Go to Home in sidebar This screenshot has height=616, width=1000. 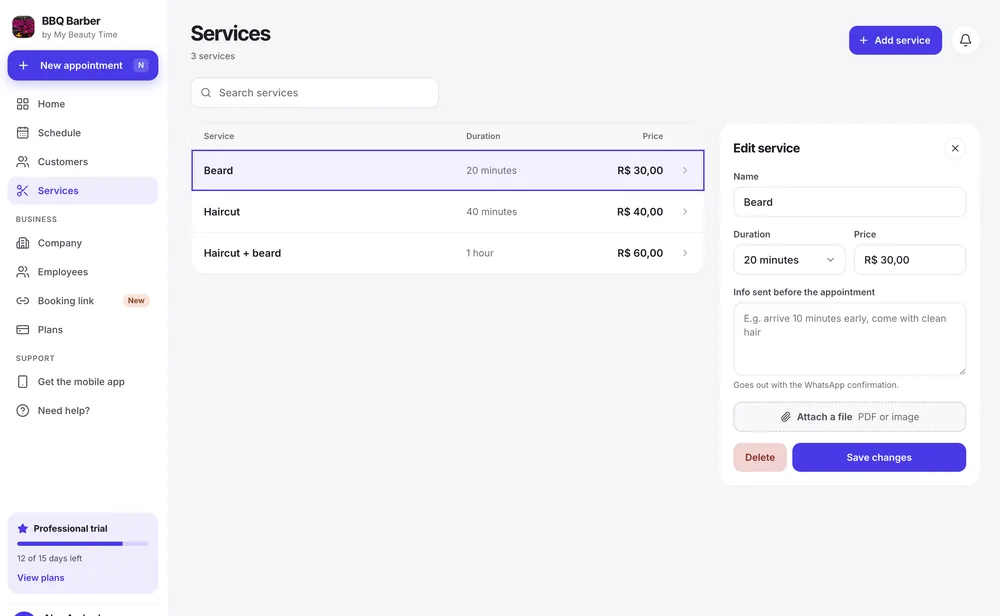point(83,104)
